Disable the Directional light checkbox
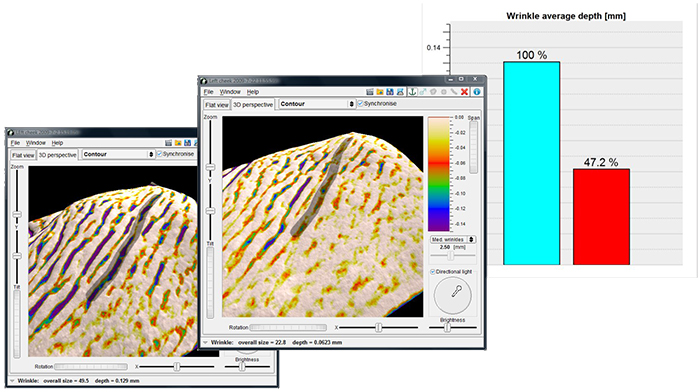700x392 pixels. tap(433, 271)
